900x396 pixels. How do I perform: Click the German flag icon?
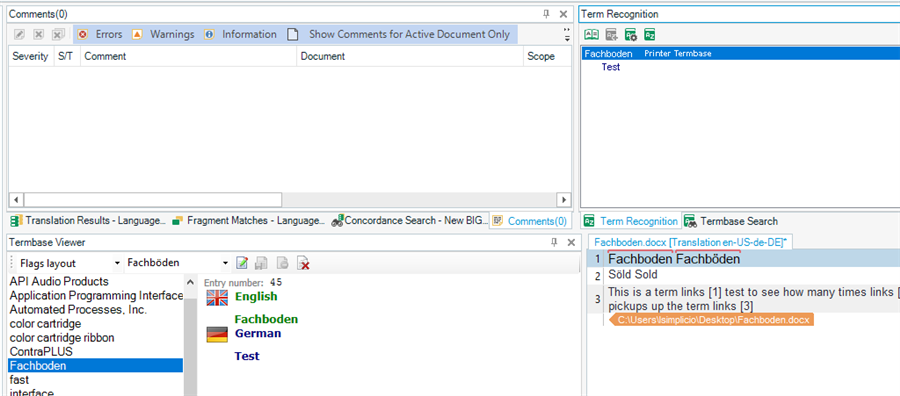(x=217, y=334)
